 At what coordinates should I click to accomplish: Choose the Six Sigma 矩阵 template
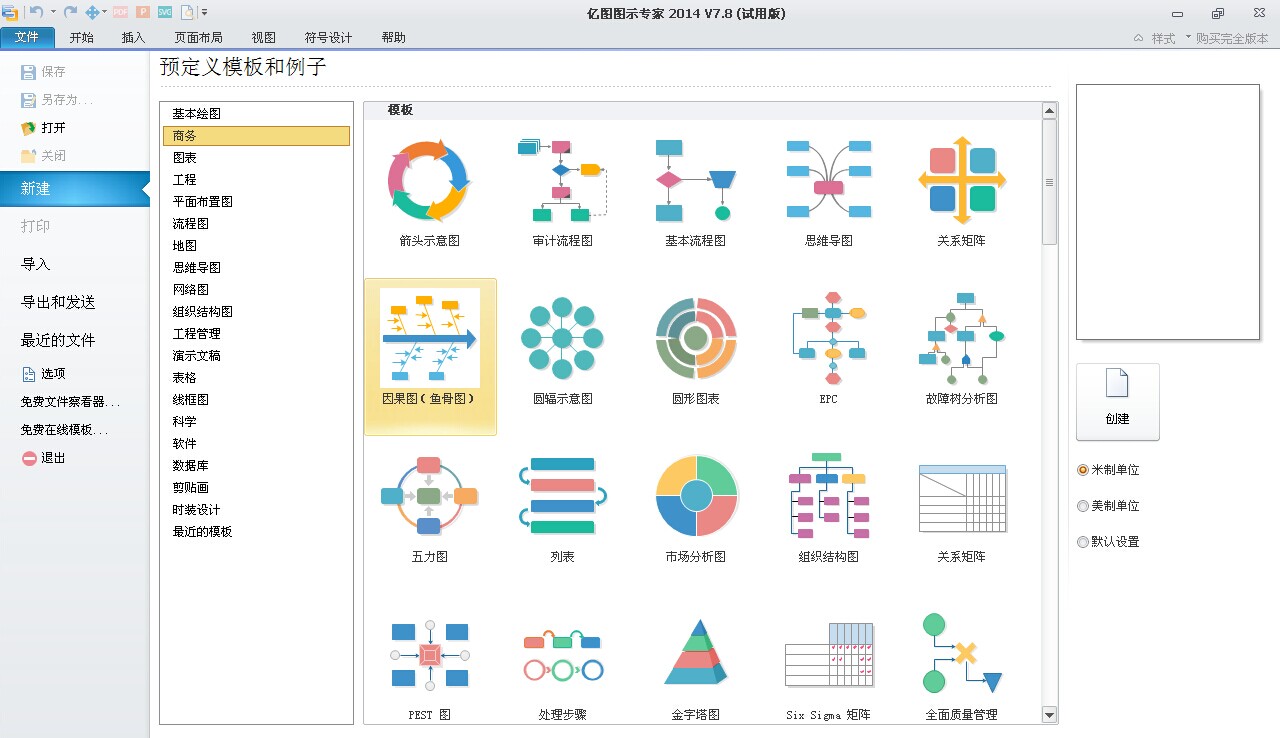pyautogui.click(x=828, y=656)
